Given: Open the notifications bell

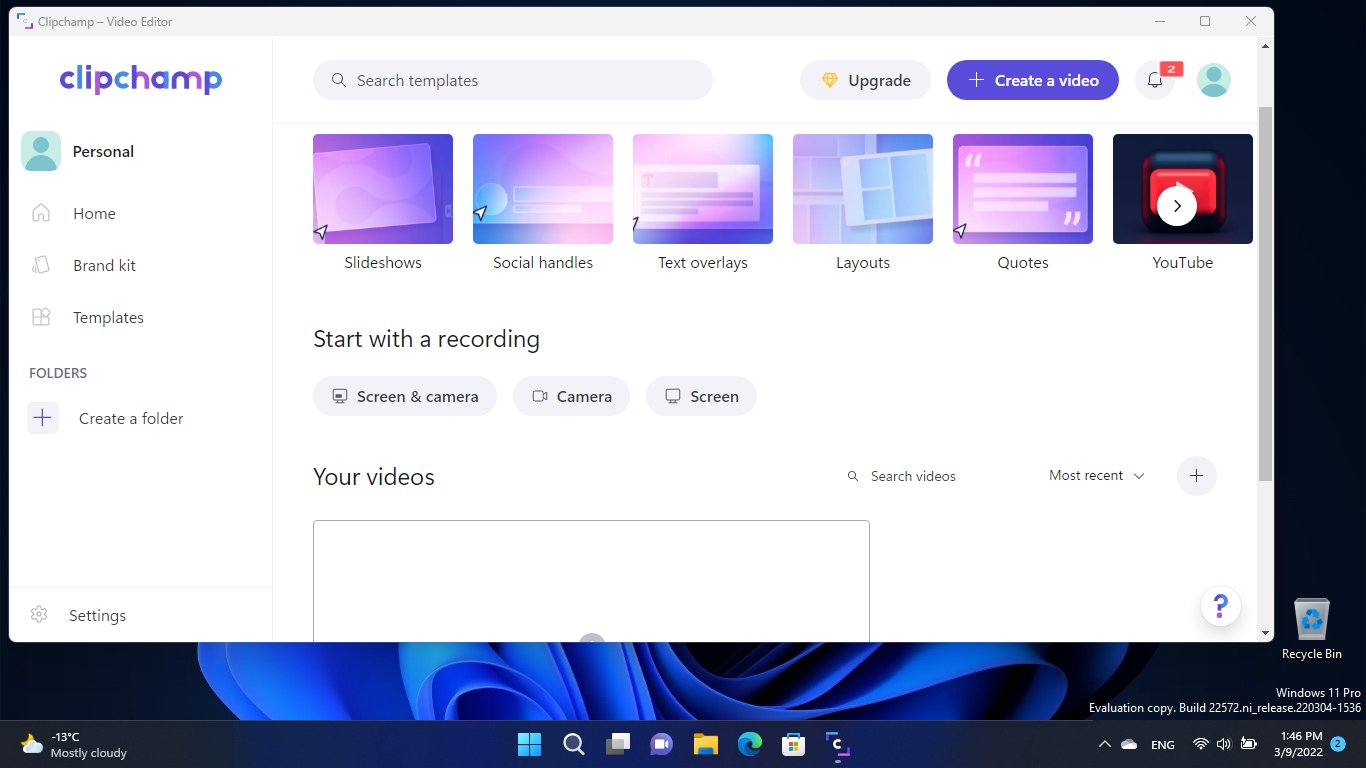Looking at the screenshot, I should pyautogui.click(x=1155, y=80).
